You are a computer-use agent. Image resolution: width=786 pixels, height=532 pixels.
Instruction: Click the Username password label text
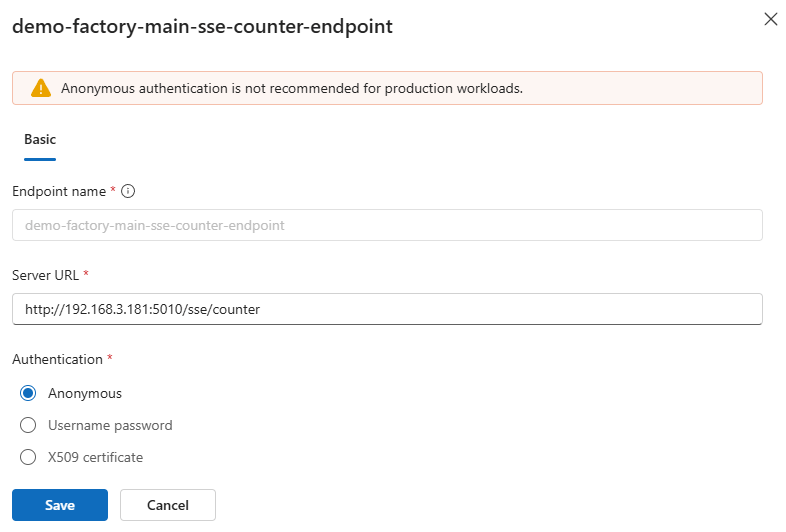tap(110, 425)
